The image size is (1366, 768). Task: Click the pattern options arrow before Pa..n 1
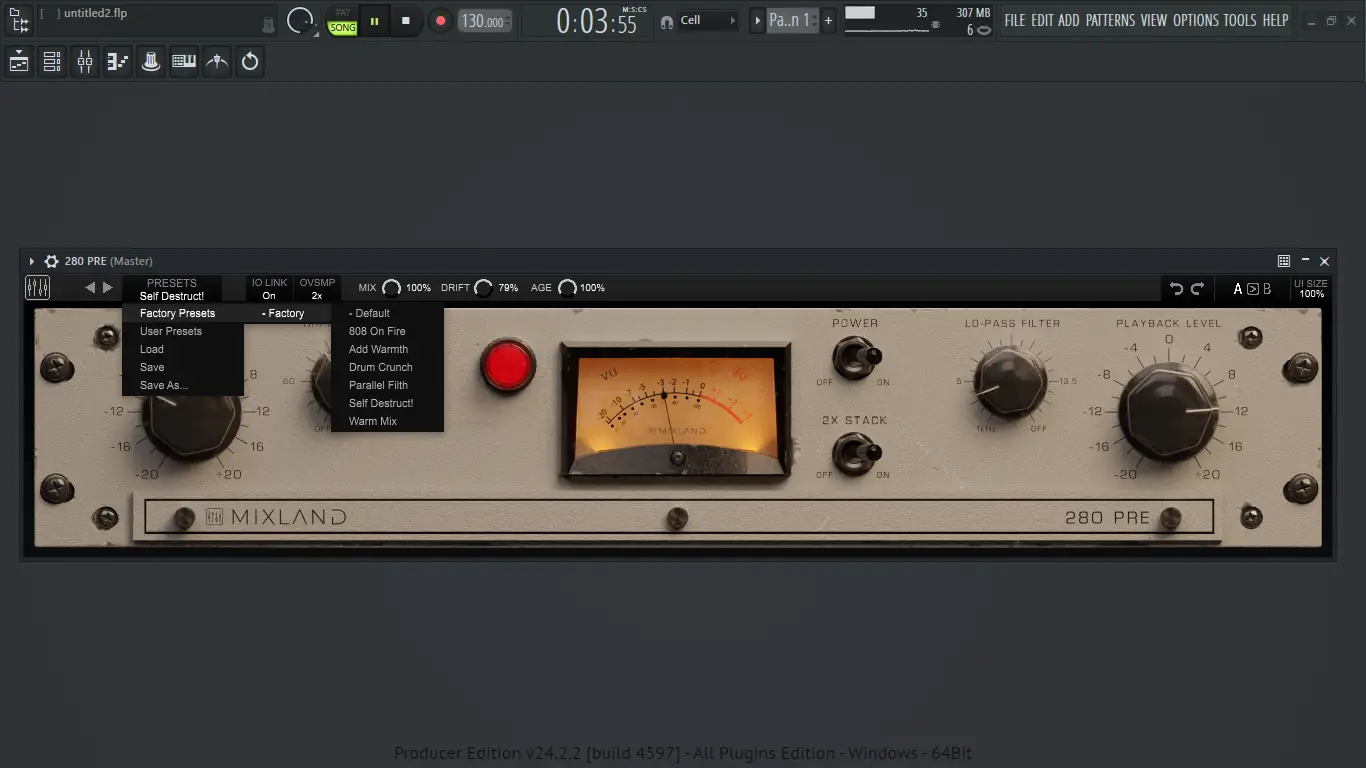(757, 20)
